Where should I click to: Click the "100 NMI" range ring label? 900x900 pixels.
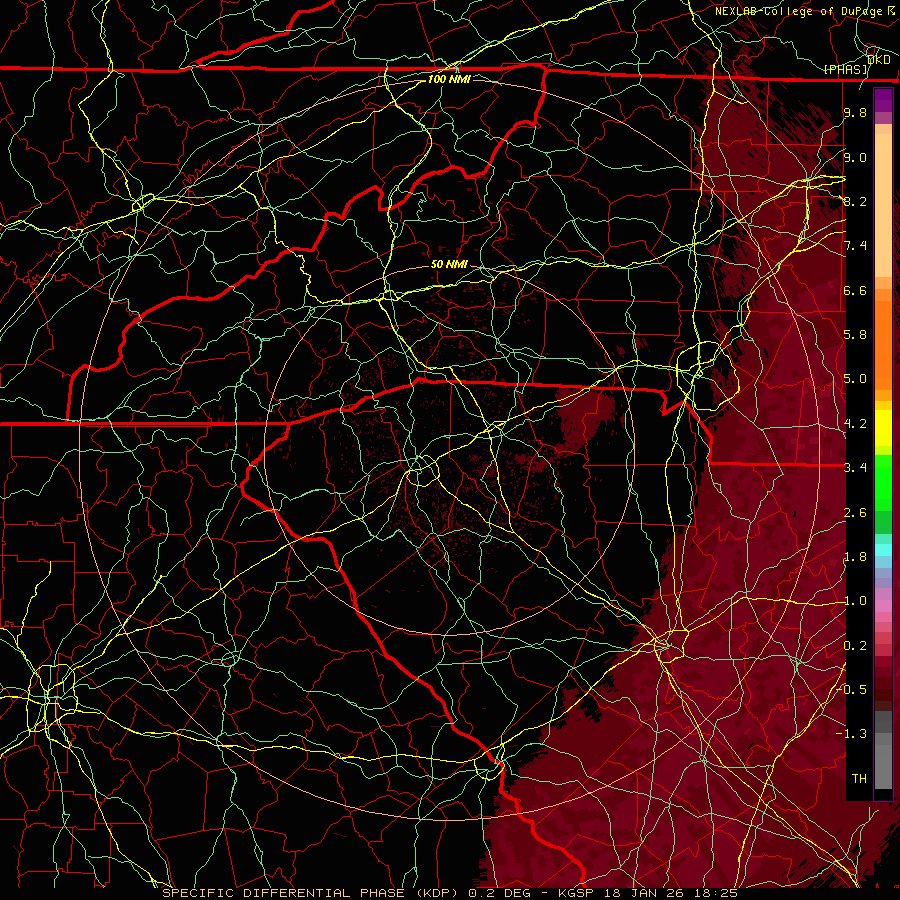pos(449,79)
